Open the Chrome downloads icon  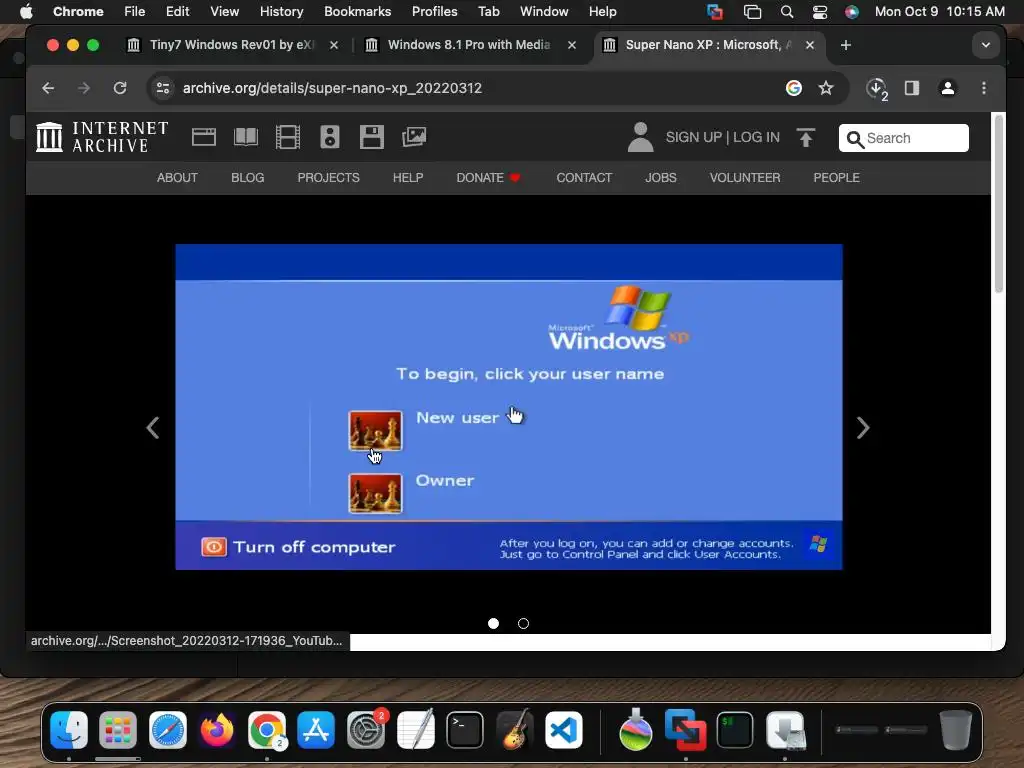pyautogui.click(x=876, y=88)
